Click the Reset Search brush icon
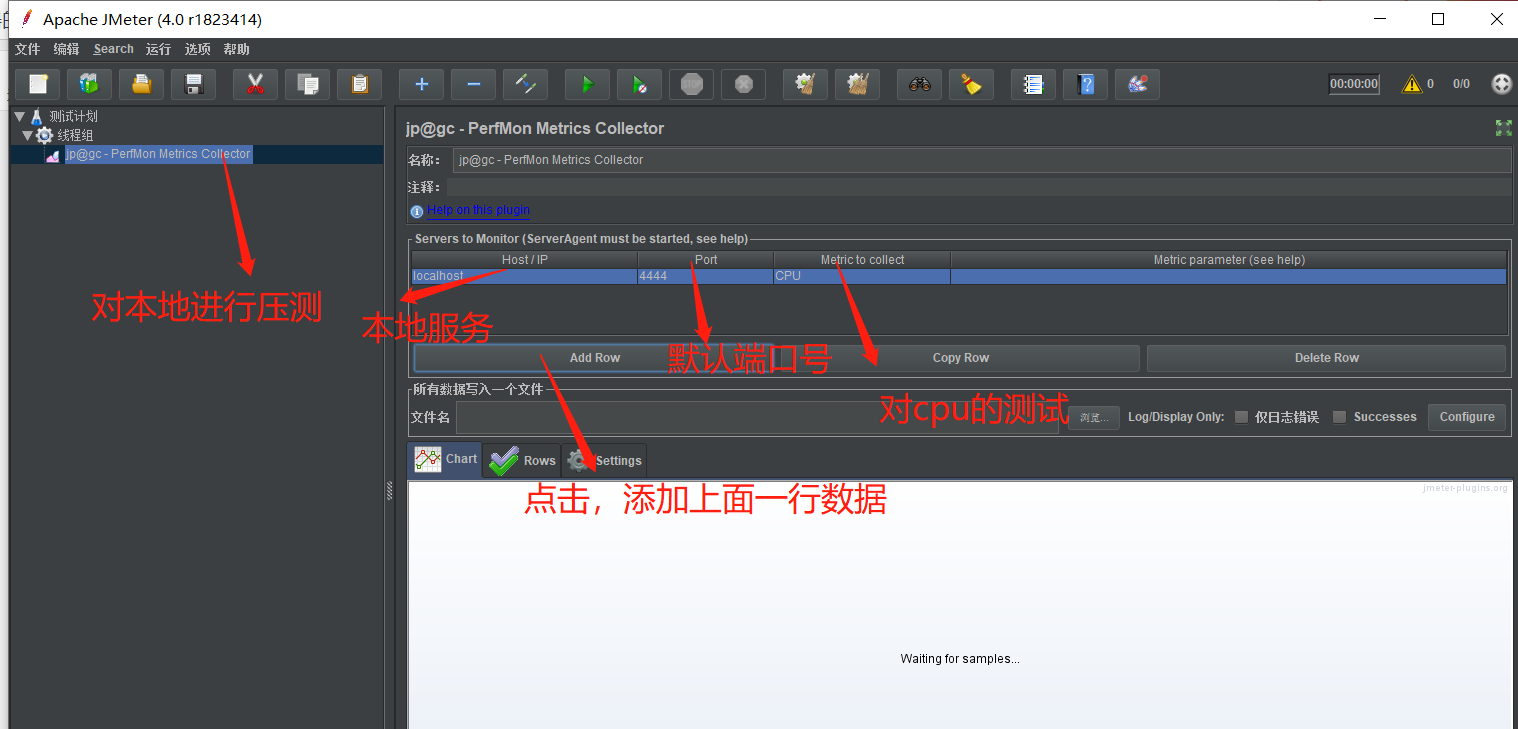The image size is (1518, 729). [971, 85]
